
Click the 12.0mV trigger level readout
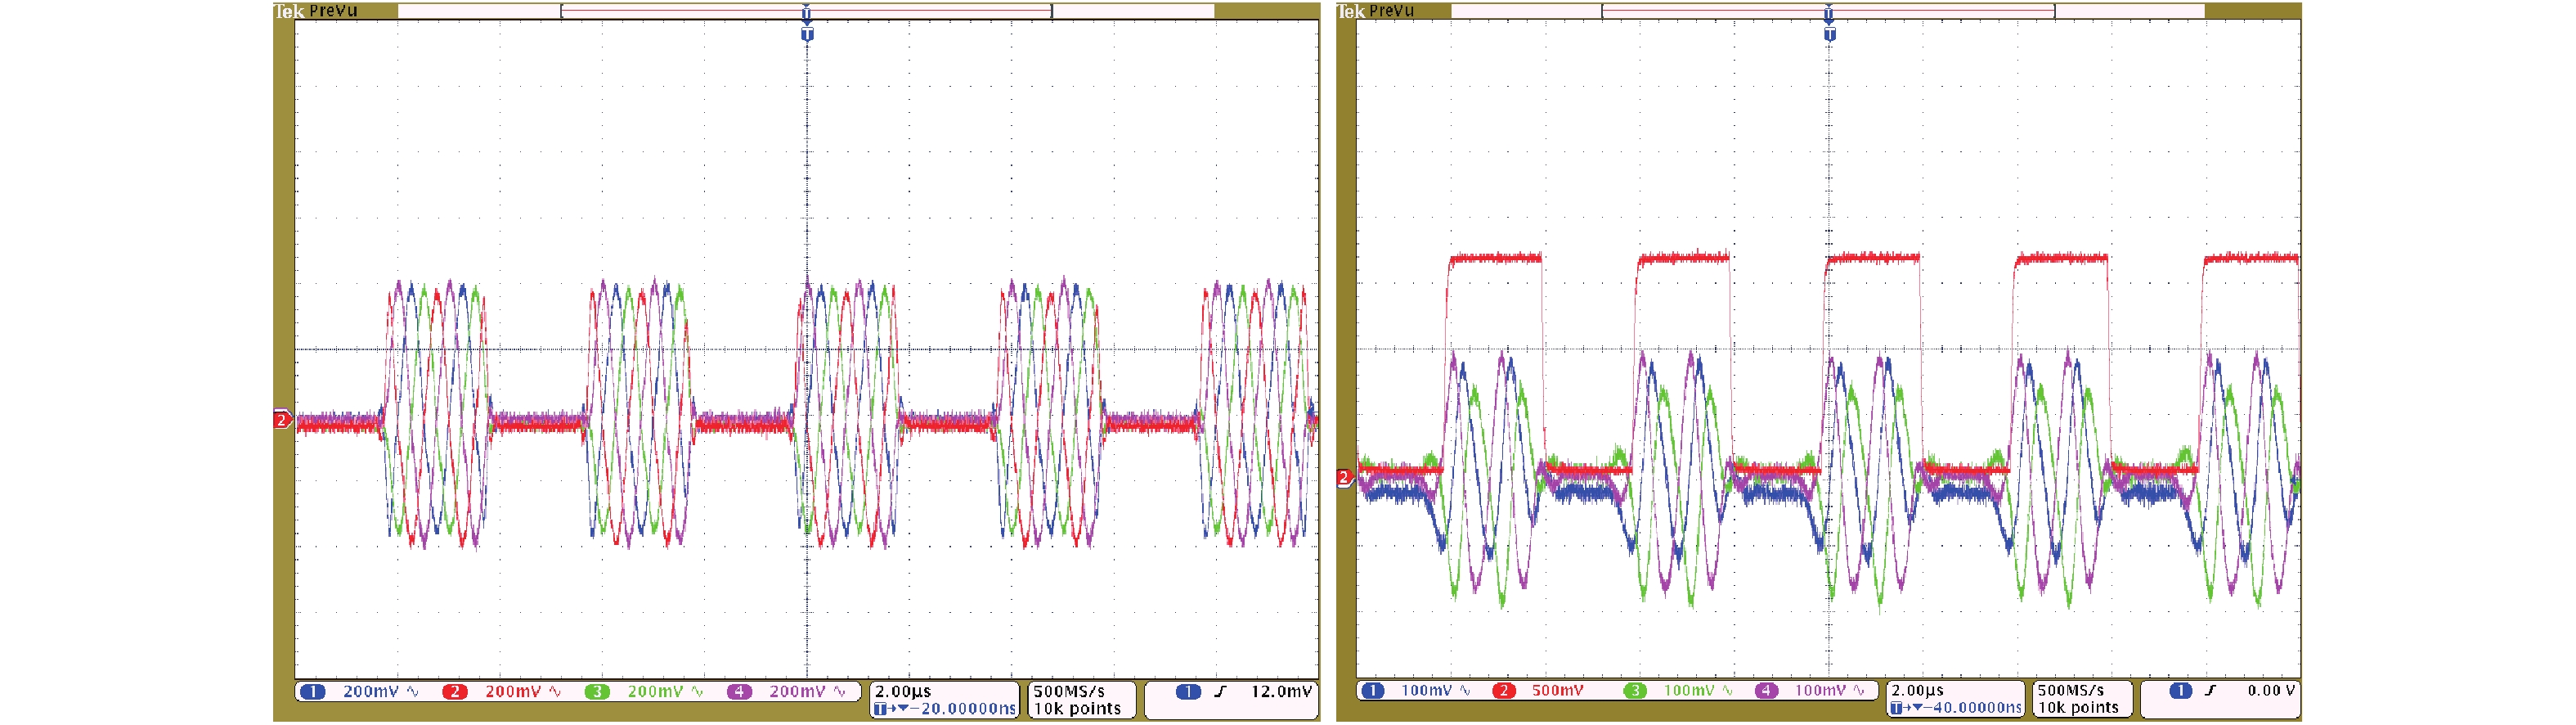(1280, 691)
